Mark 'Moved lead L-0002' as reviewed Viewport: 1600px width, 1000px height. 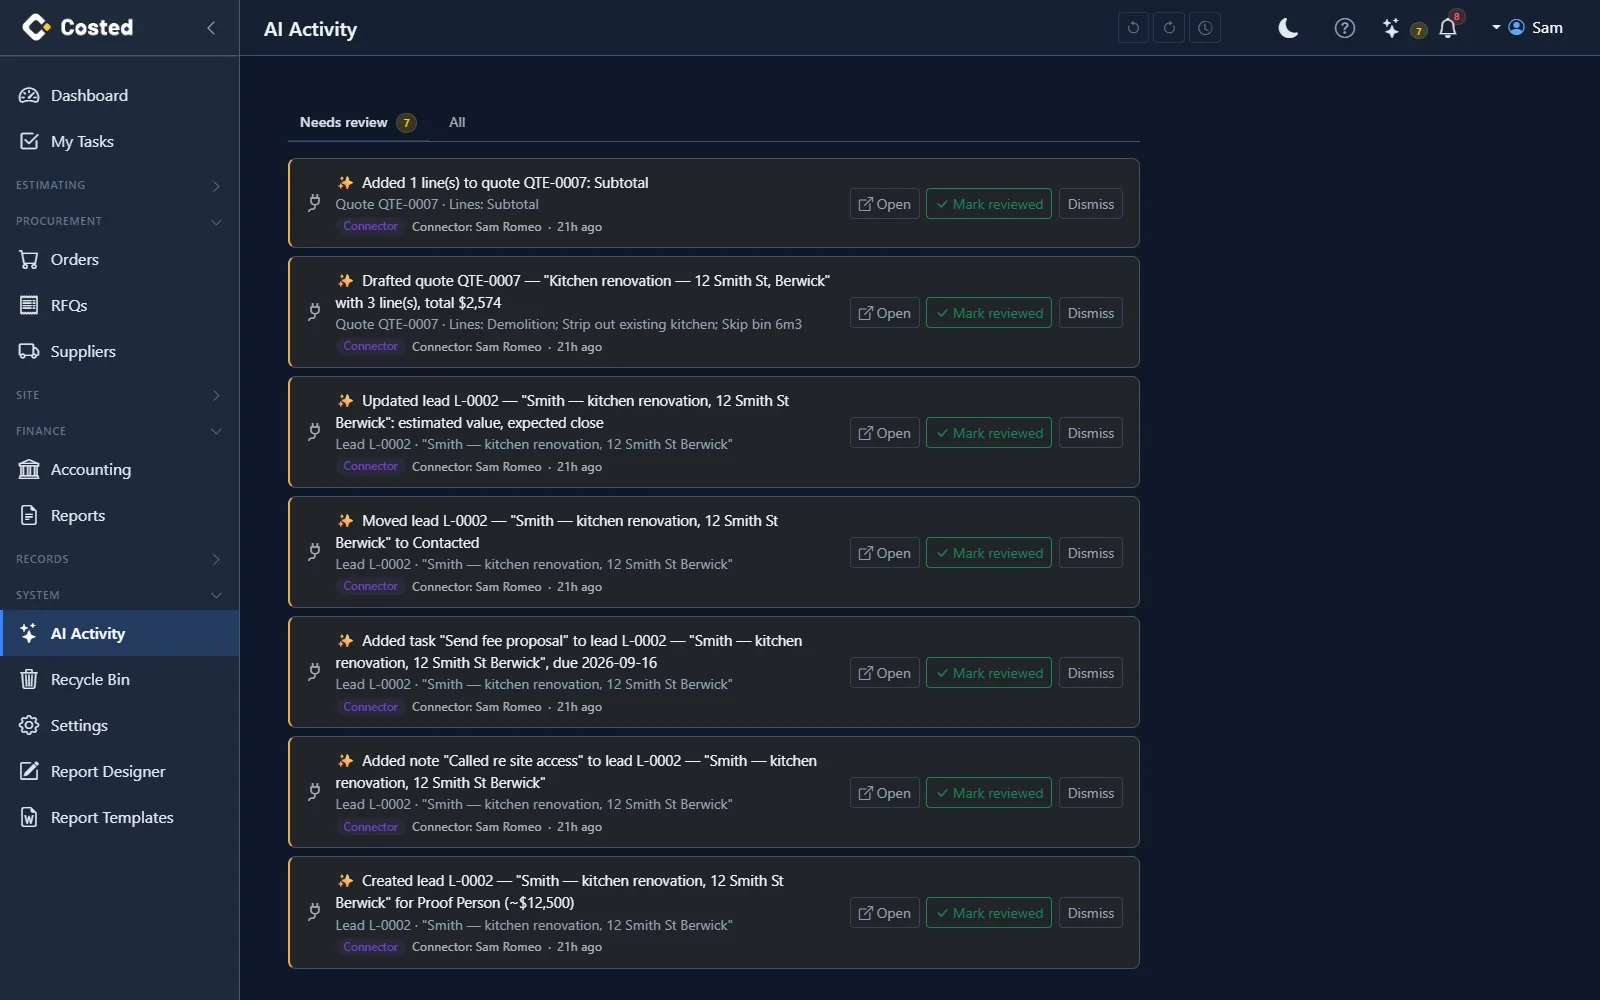pyautogui.click(x=989, y=553)
